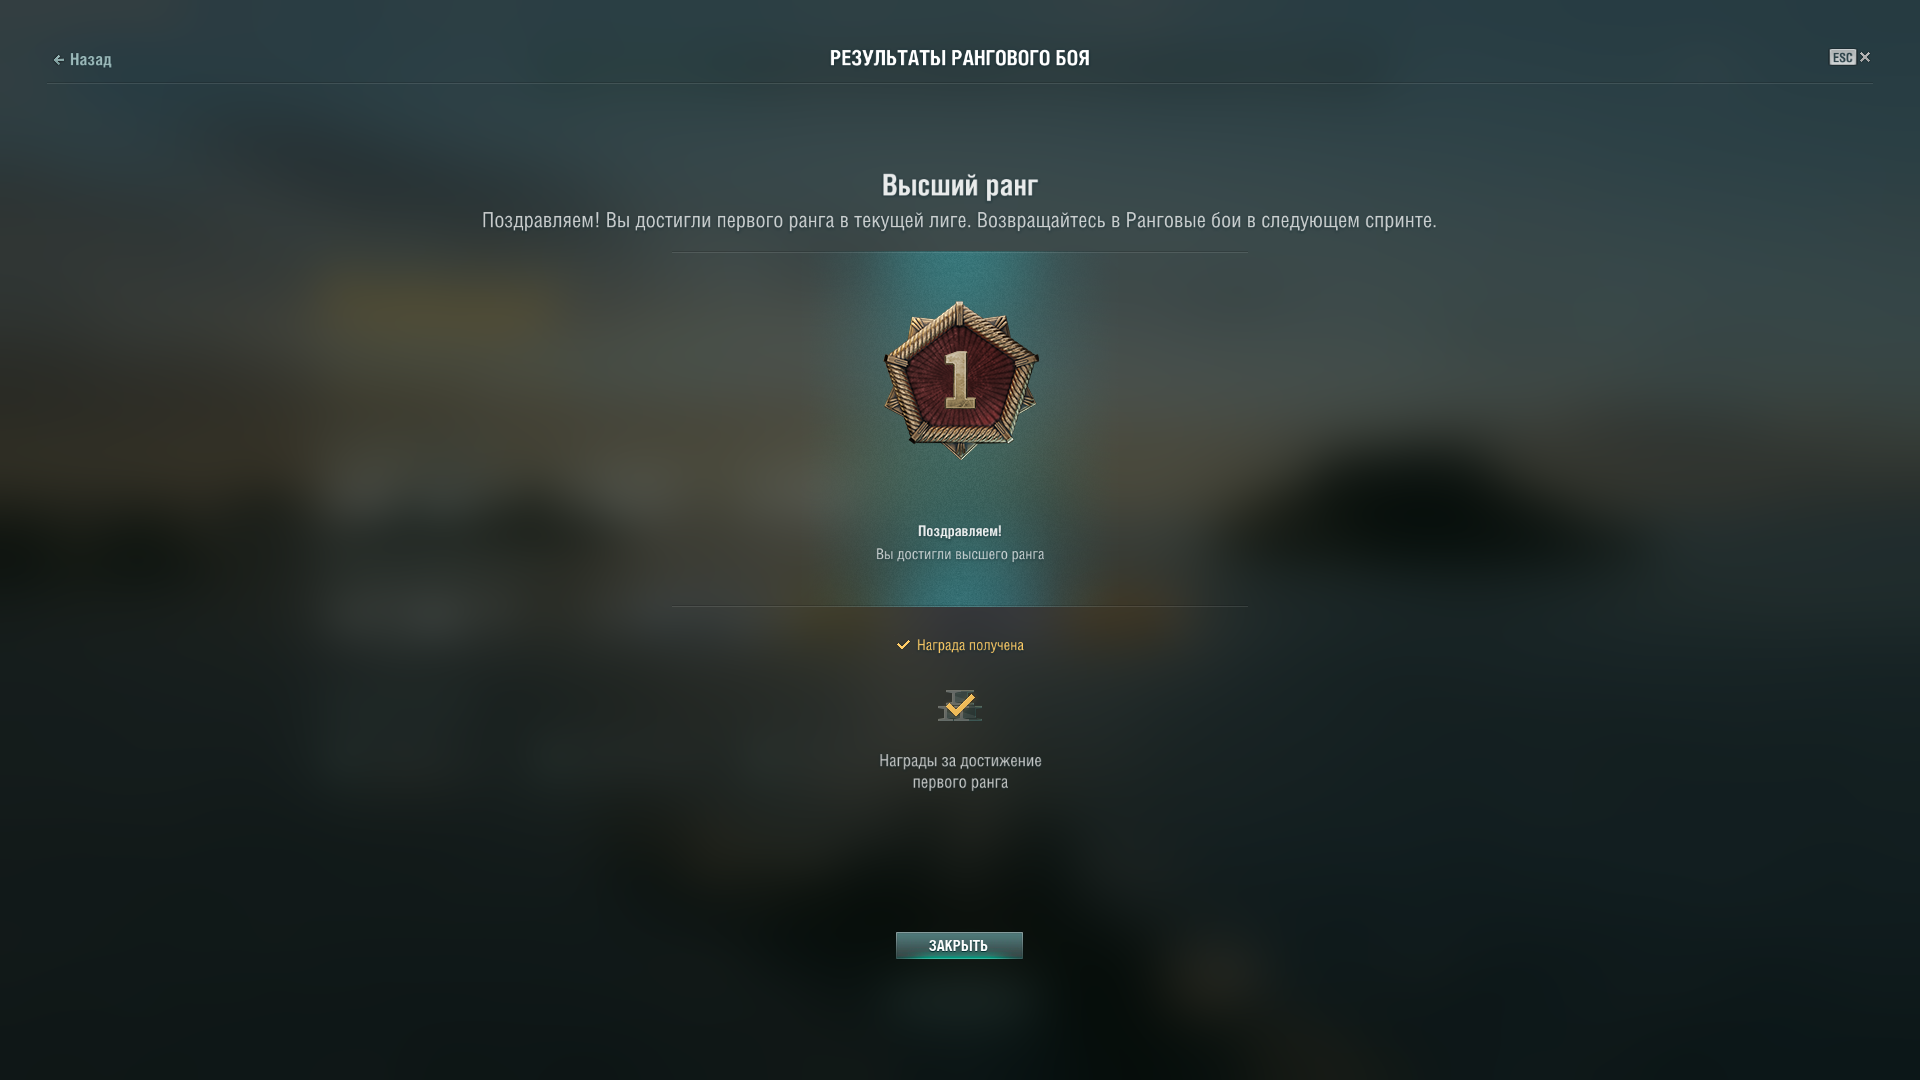Click the checkmark beside Награда получена
The width and height of the screenshot is (1920, 1080).
(x=903, y=645)
